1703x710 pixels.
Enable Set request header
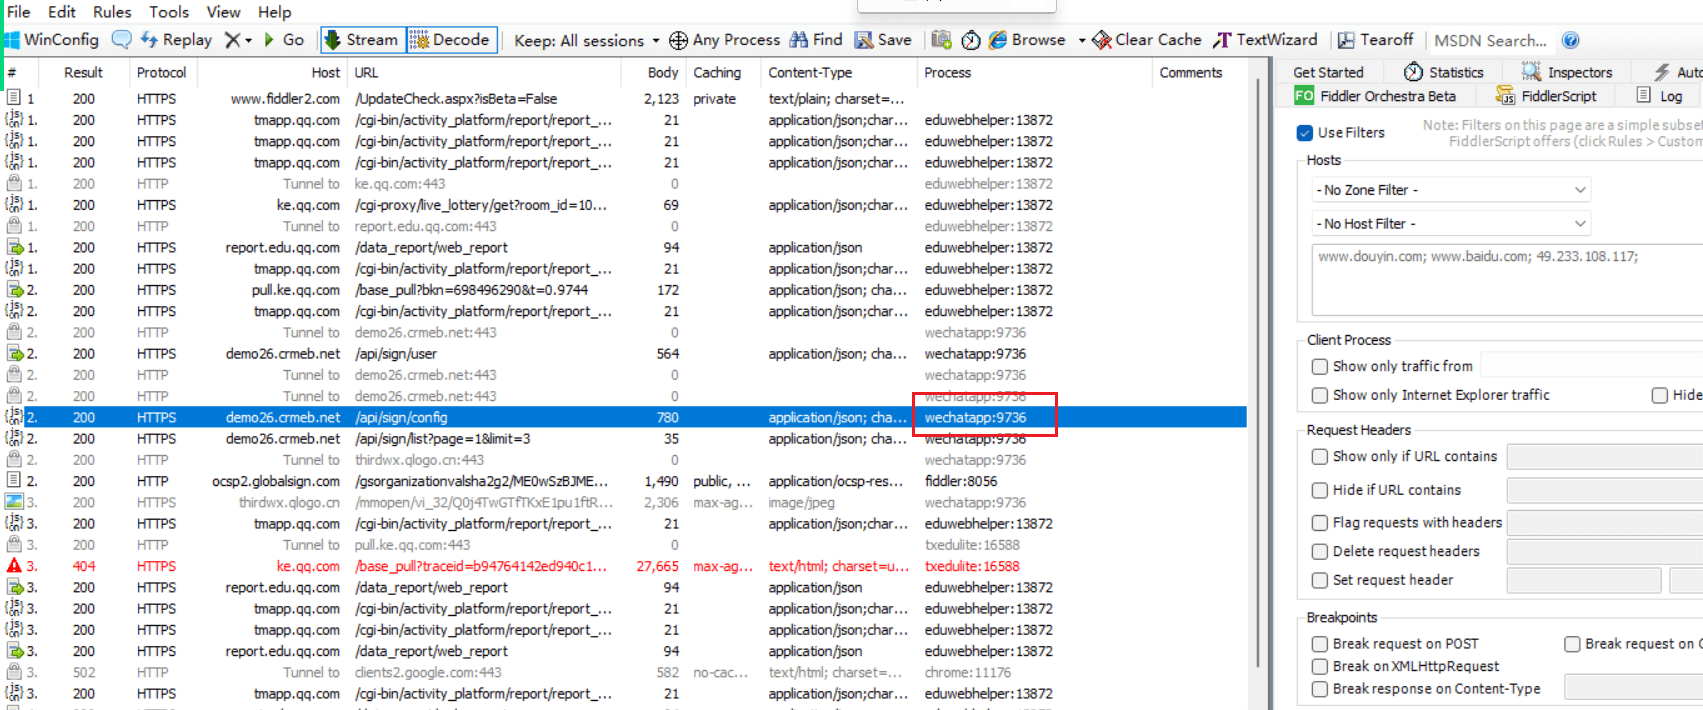(x=1320, y=580)
